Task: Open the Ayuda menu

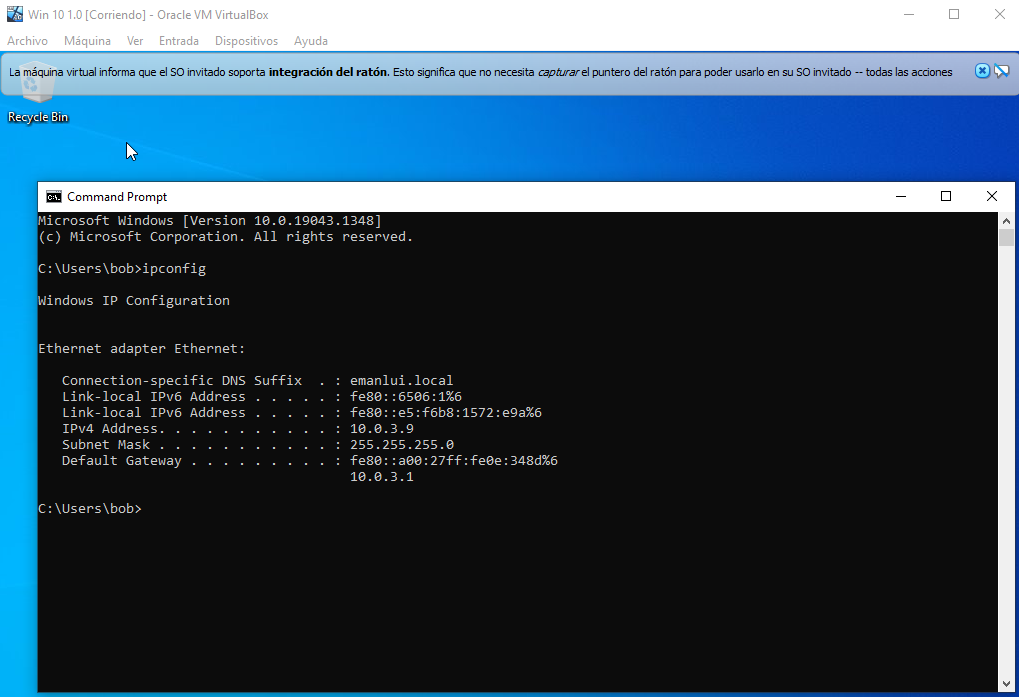Action: point(311,41)
